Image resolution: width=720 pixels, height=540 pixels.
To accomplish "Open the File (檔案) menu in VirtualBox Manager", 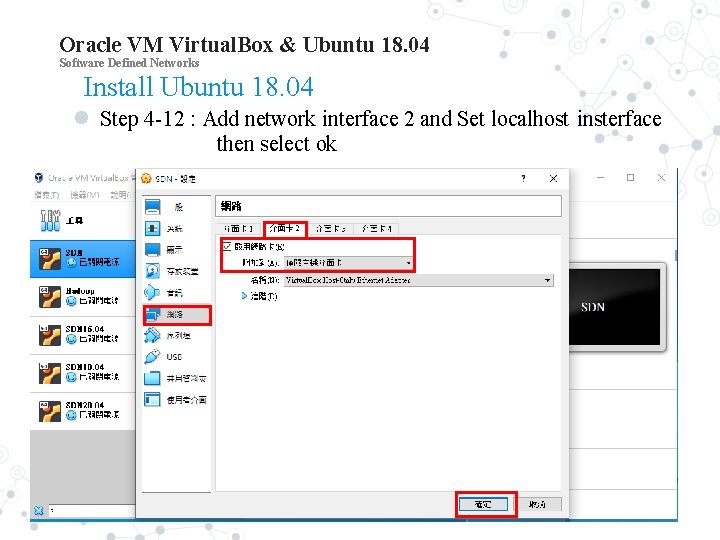I will tap(46, 195).
